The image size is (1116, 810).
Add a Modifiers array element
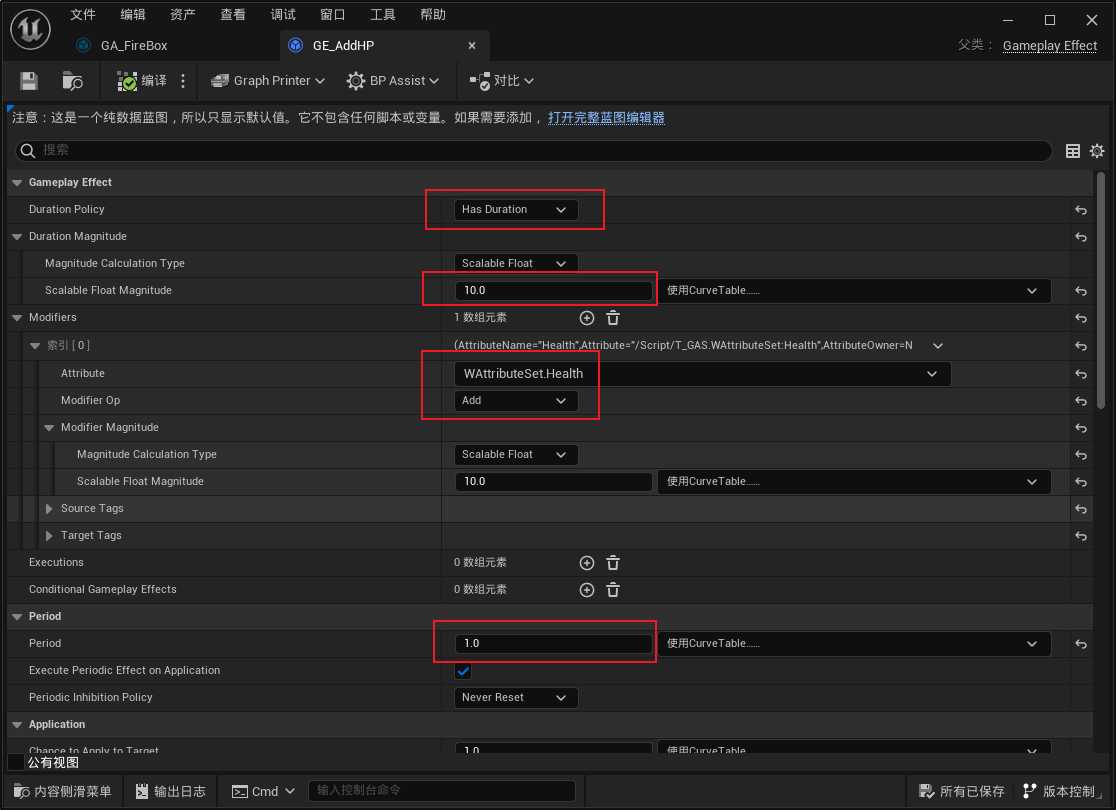pos(587,318)
